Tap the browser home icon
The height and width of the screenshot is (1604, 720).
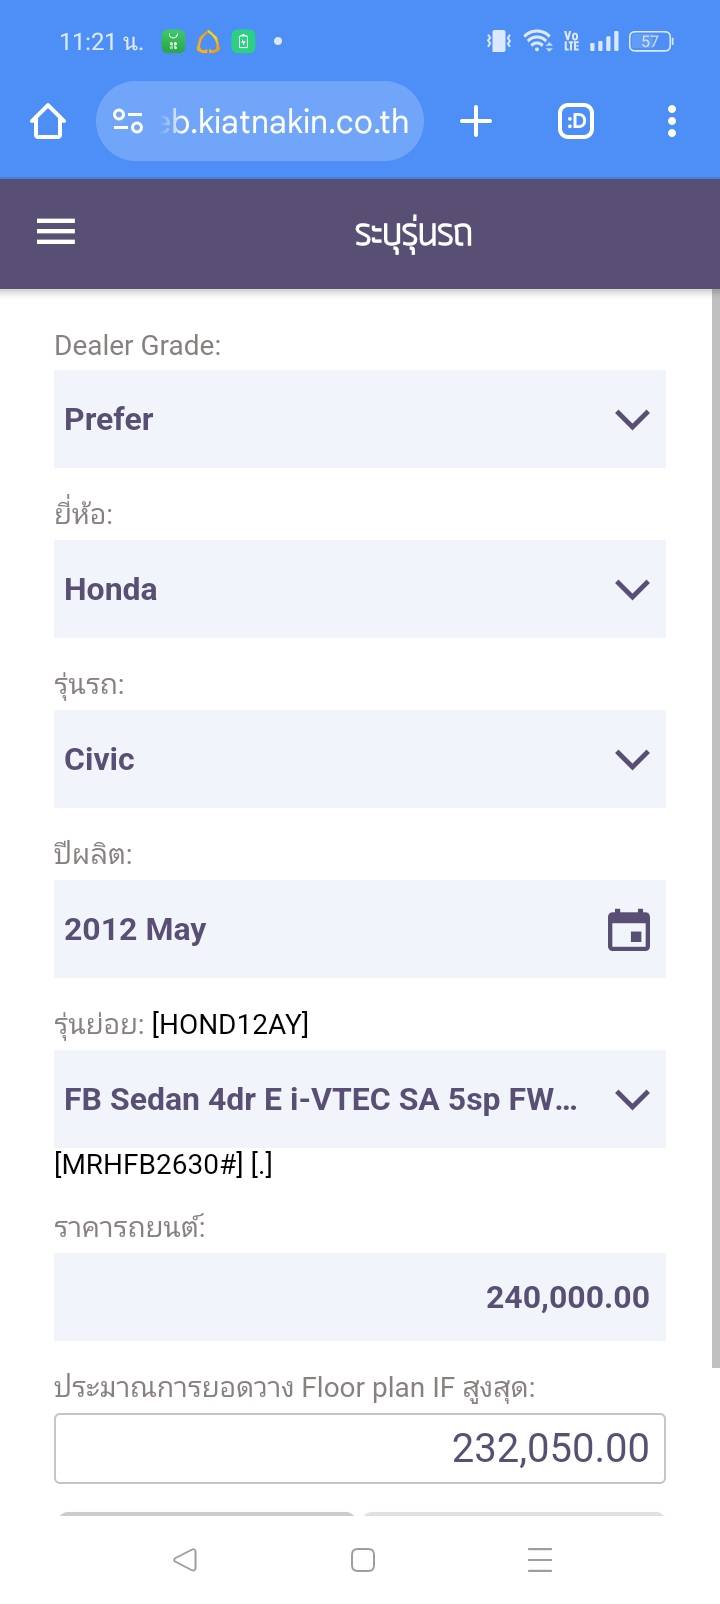coord(48,122)
